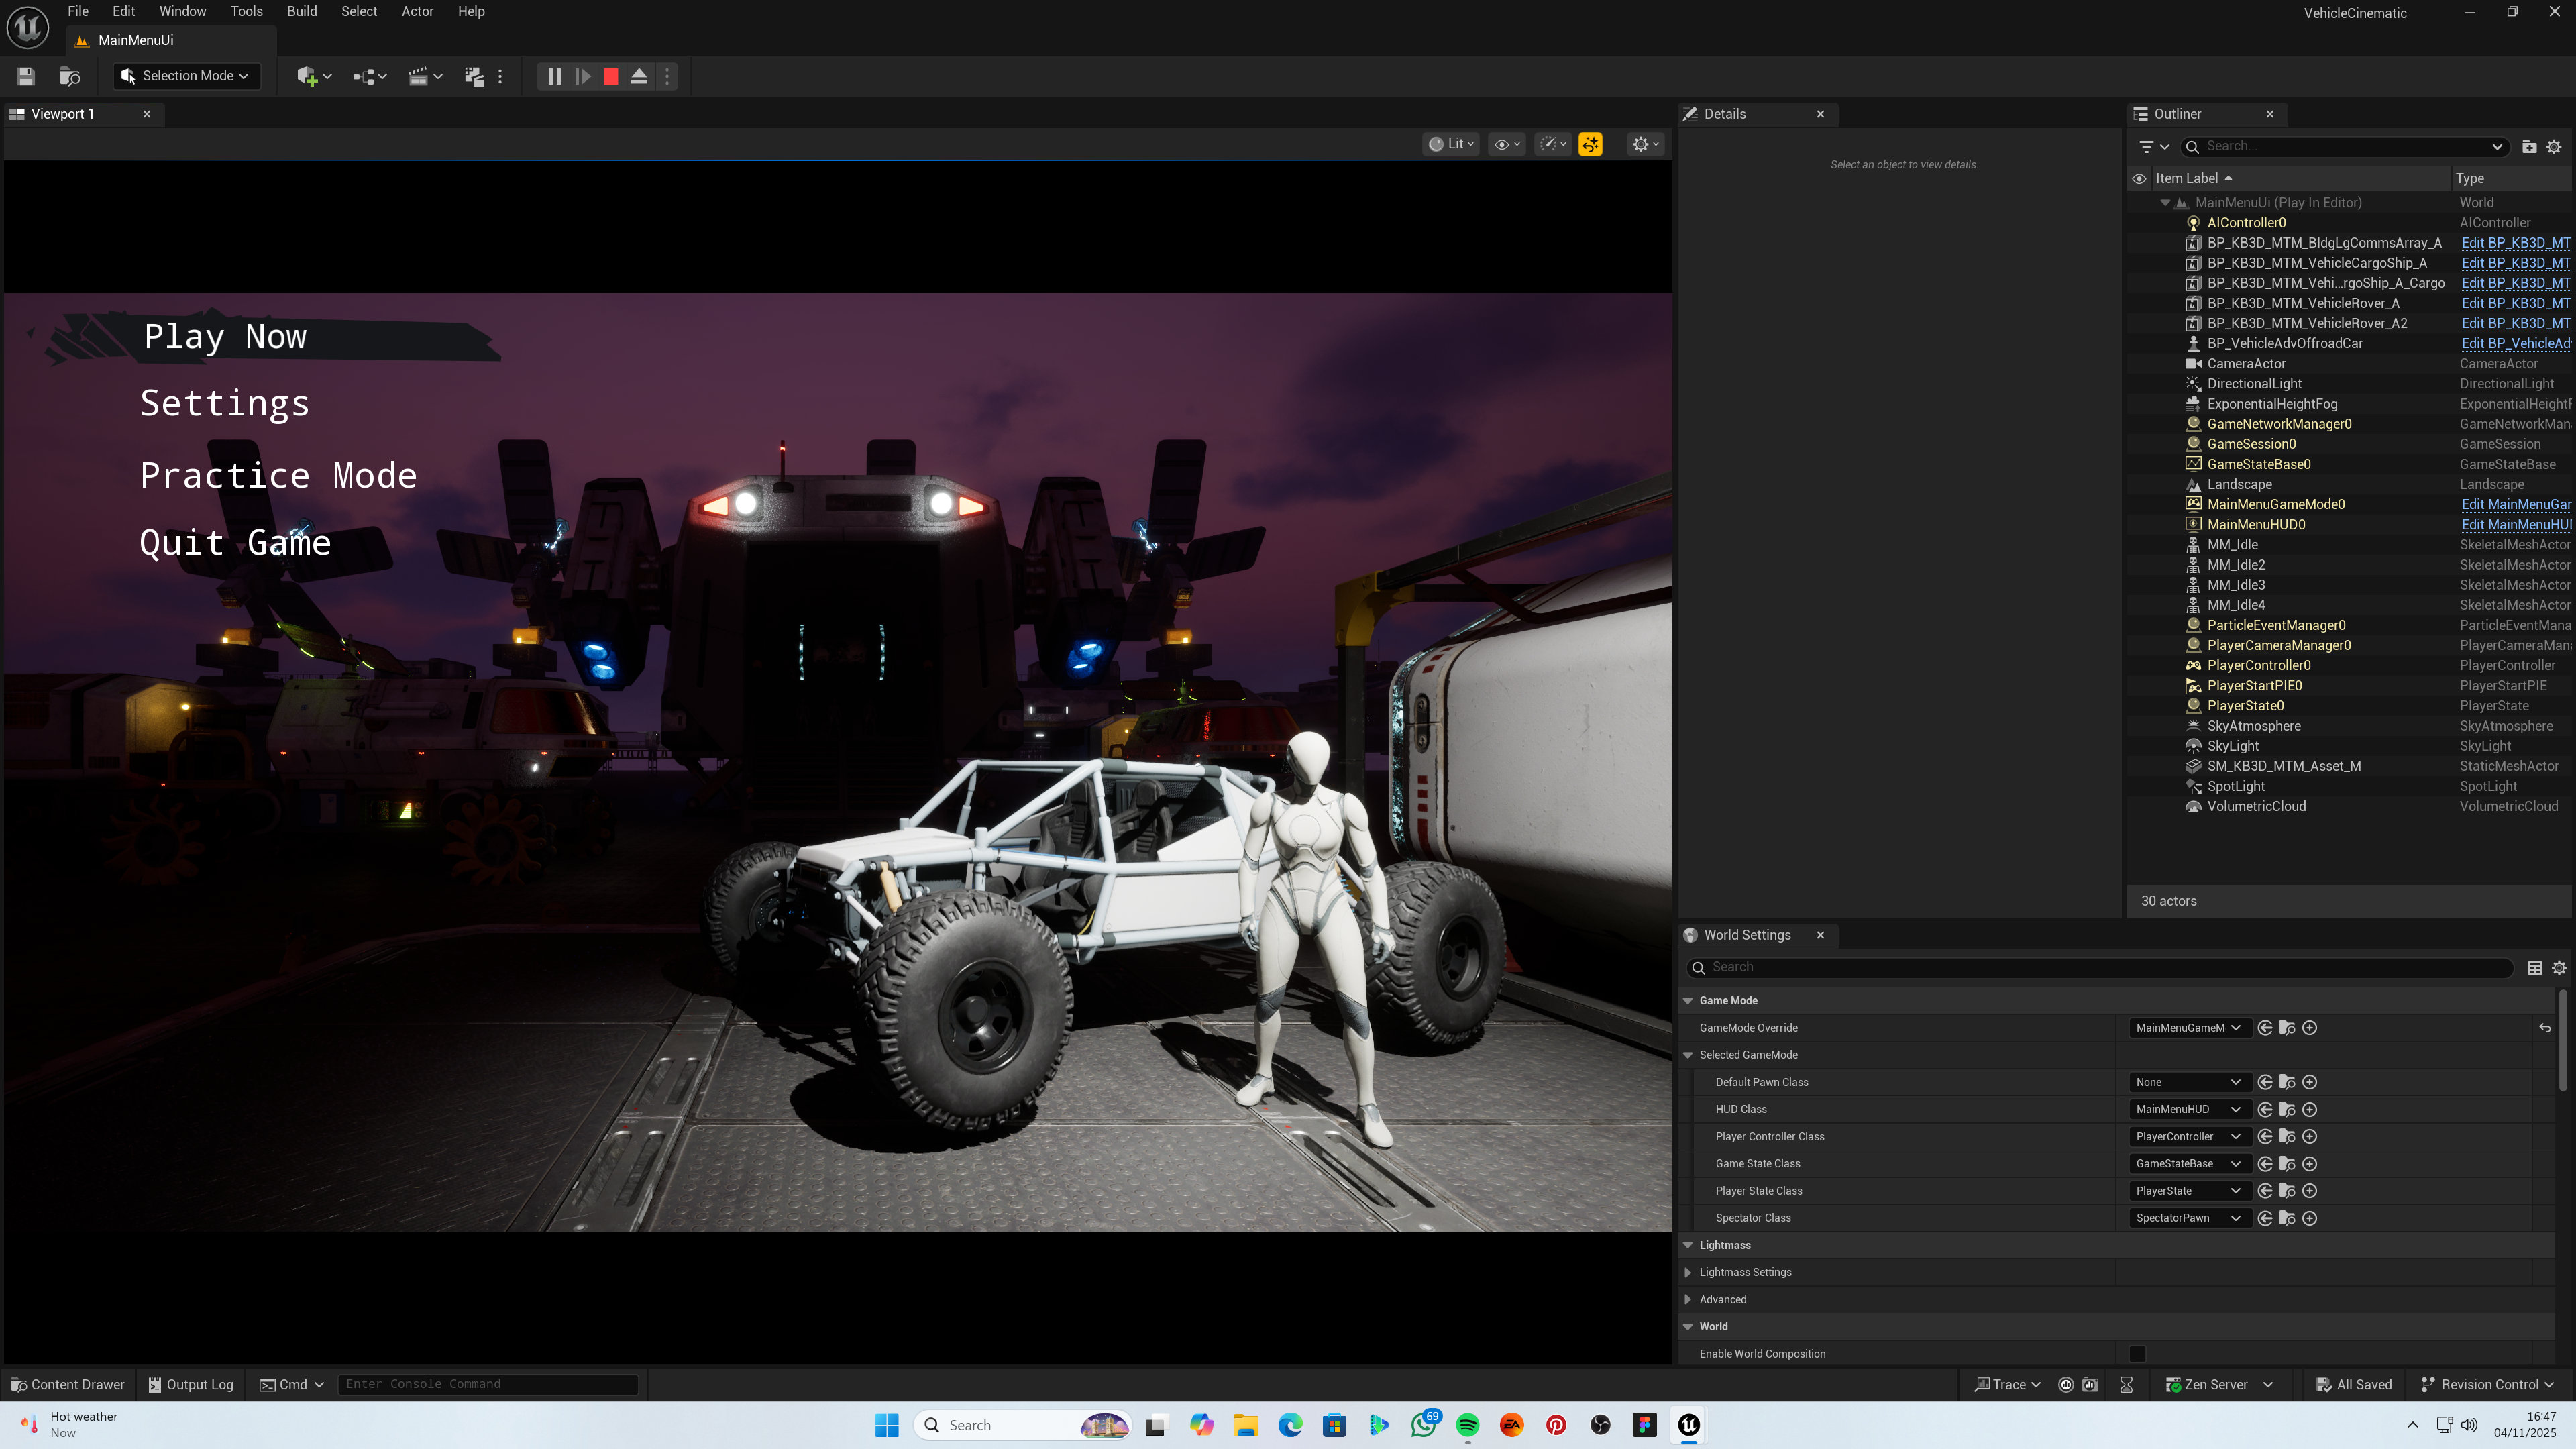Viewport: 2576px width, 1449px height.
Task: Click Edit MainMenuHUD blueprint link
Action: pos(2515,525)
